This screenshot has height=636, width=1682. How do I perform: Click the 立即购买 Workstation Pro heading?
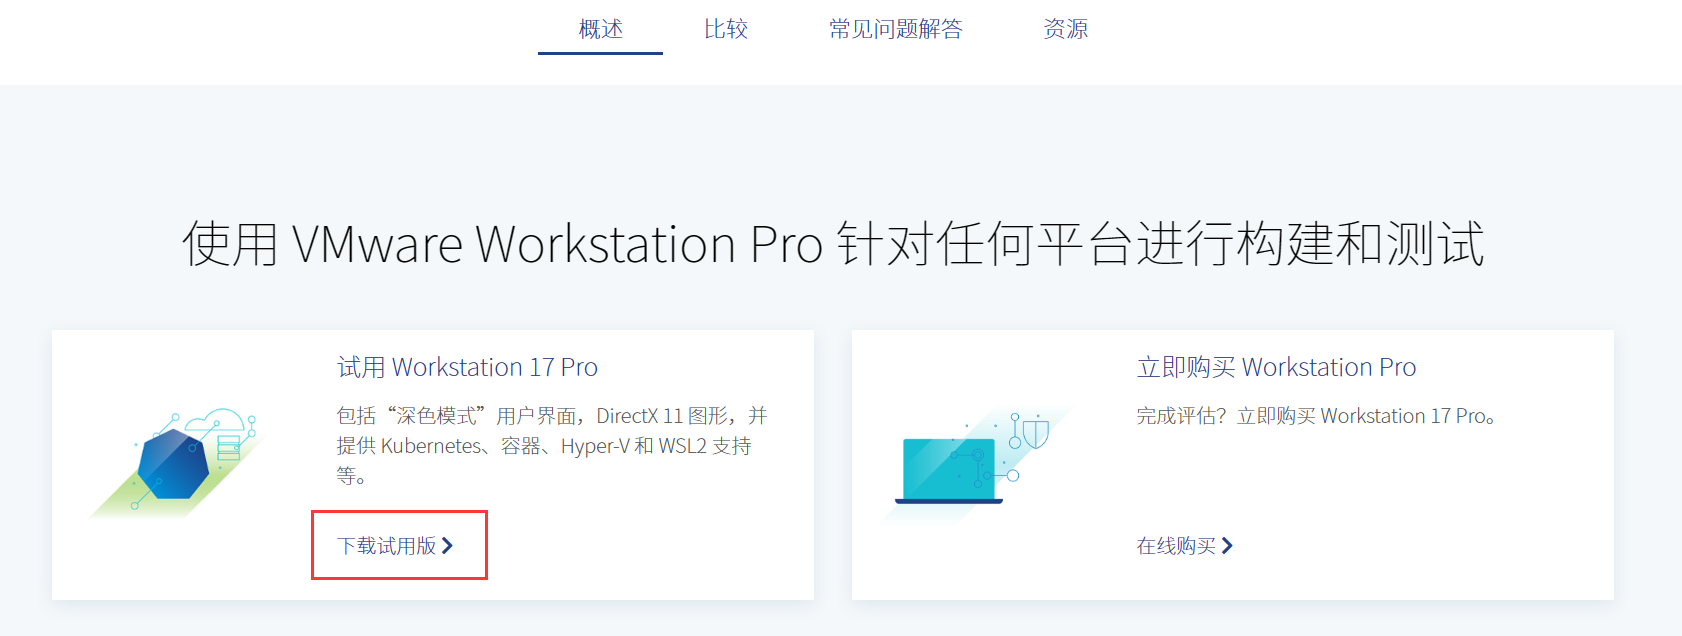[1276, 367]
